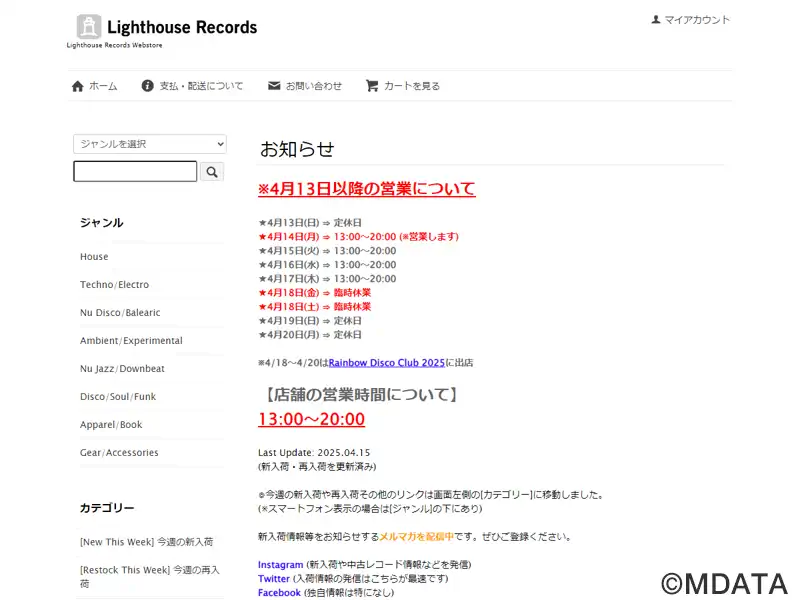800x600 pixels.
Task: Click the カテゴリー sidebar heading
Action: click(107, 508)
